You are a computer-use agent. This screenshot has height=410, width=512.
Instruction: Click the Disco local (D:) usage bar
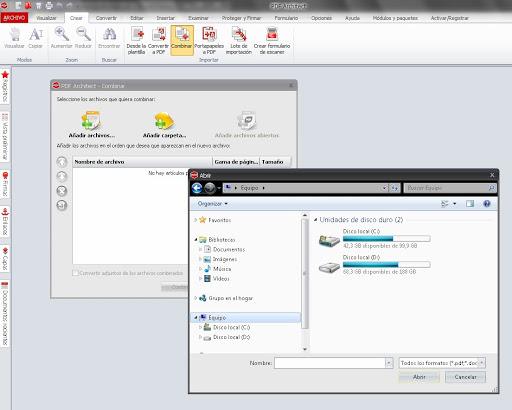tap(387, 265)
